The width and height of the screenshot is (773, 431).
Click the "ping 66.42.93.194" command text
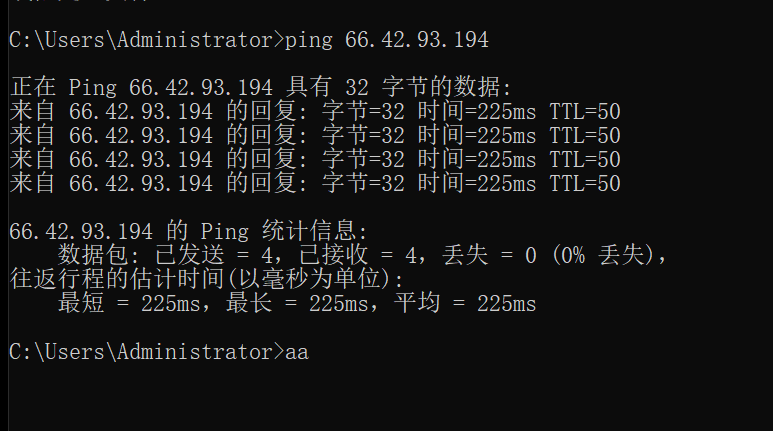(x=386, y=40)
